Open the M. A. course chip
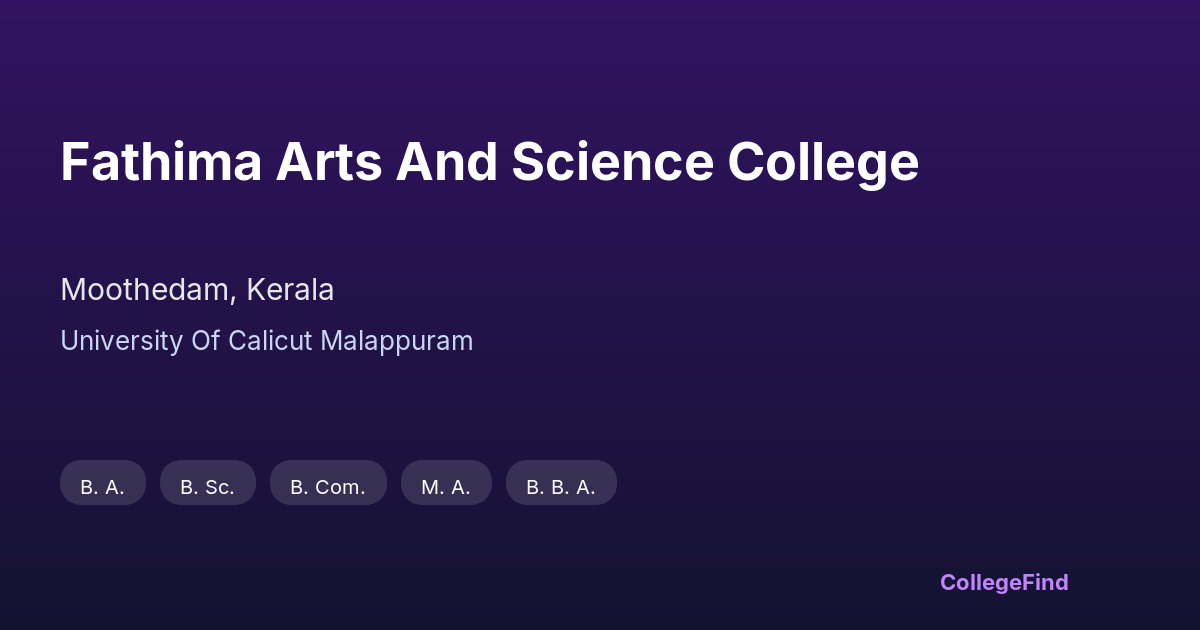The width and height of the screenshot is (1200, 630). coord(446,483)
